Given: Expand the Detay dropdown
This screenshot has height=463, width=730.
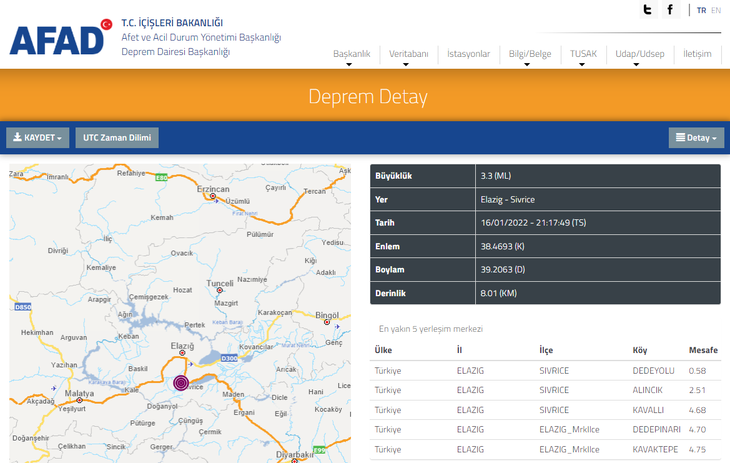Looking at the screenshot, I should (x=696, y=138).
